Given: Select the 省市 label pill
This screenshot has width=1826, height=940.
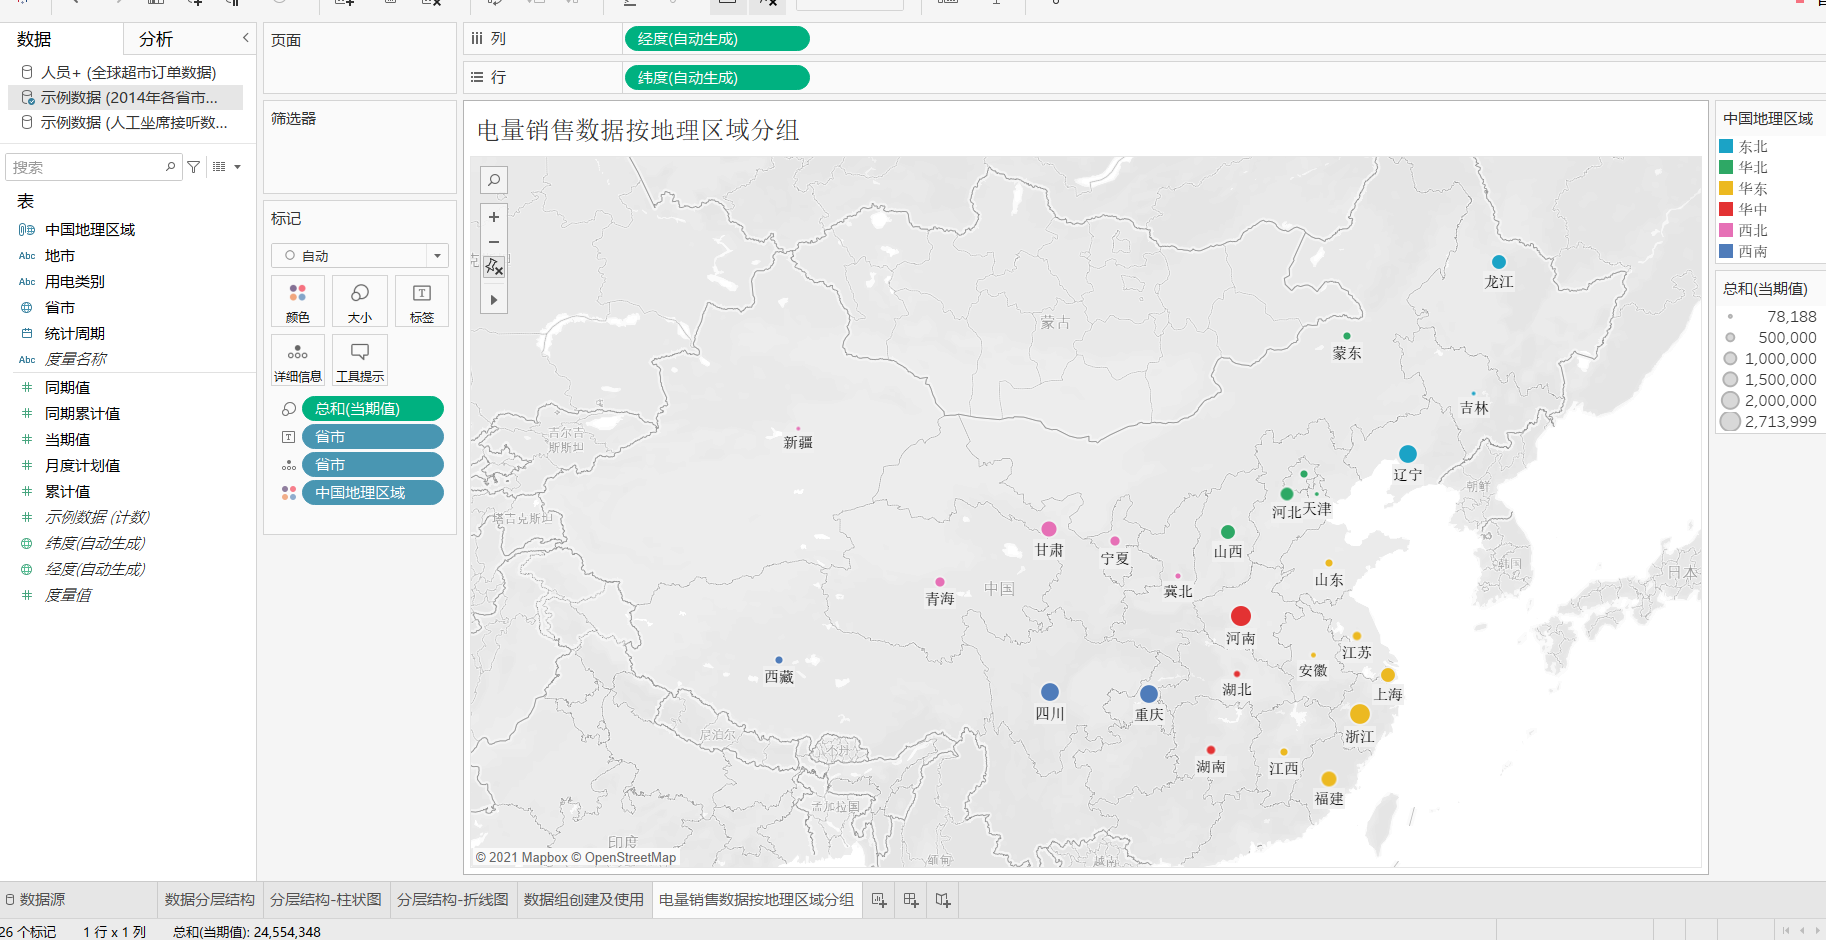Looking at the screenshot, I should 373,437.
